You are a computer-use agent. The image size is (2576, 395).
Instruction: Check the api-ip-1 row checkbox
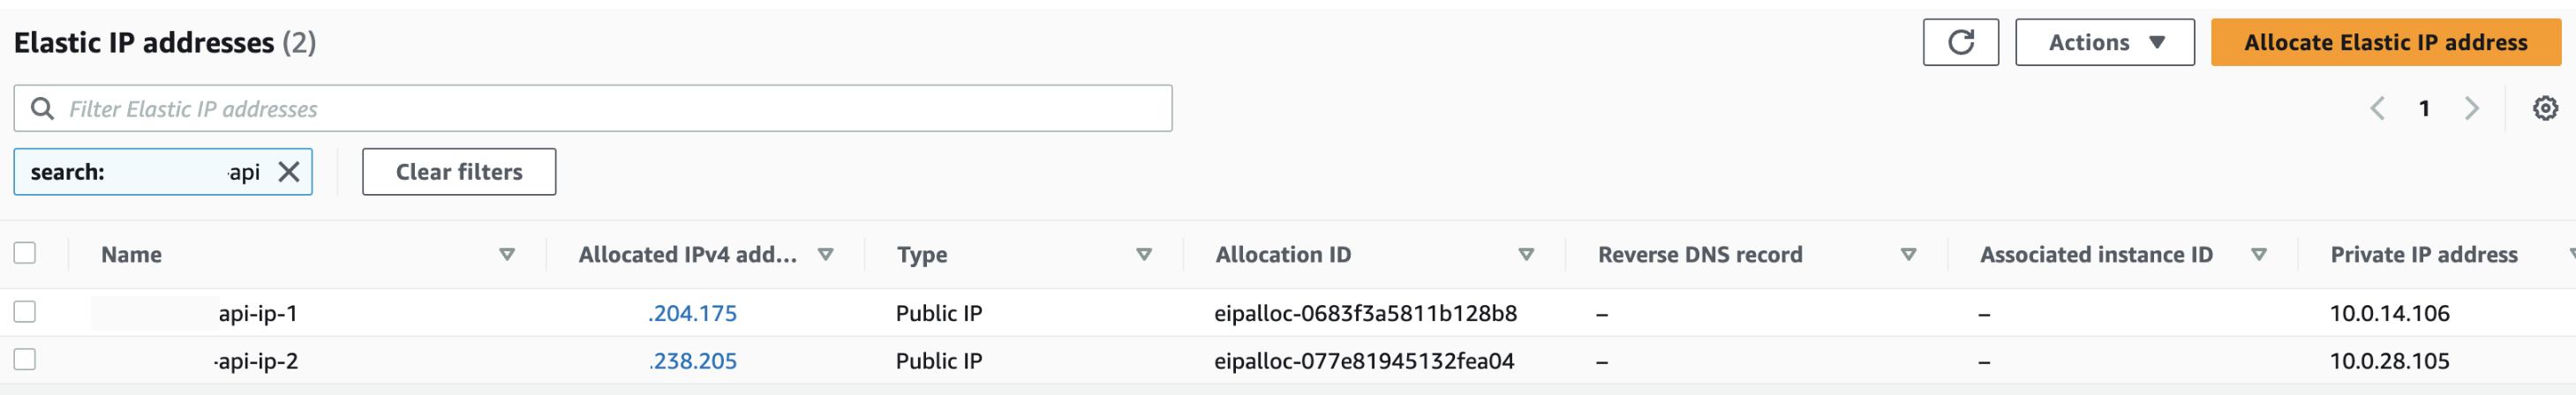click(25, 312)
